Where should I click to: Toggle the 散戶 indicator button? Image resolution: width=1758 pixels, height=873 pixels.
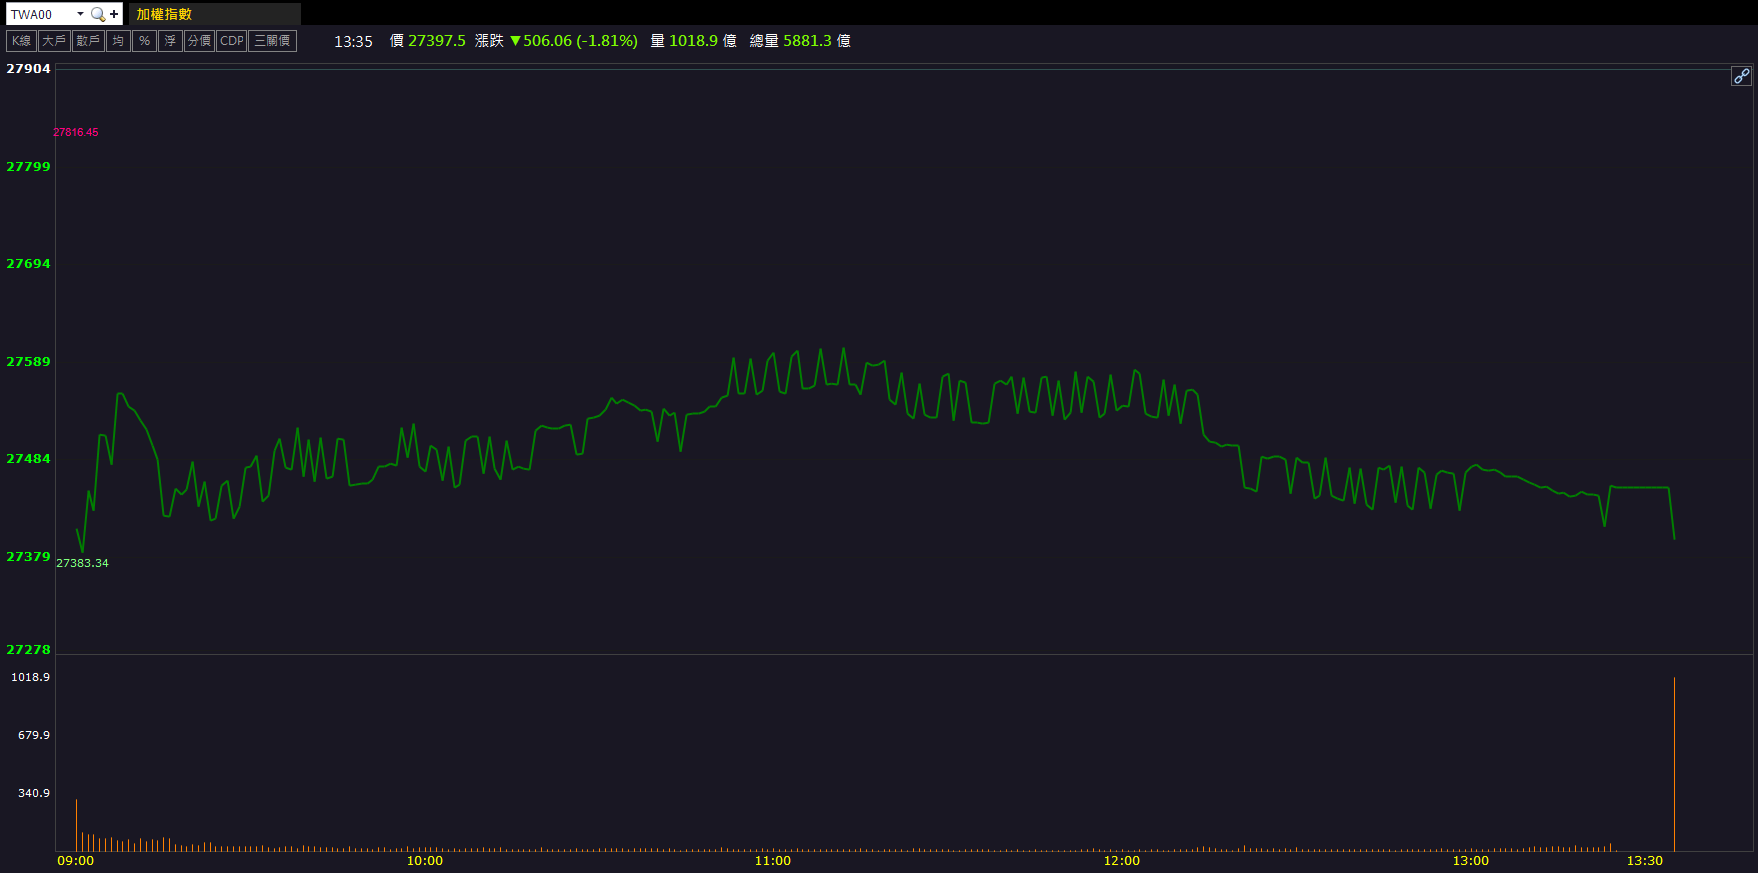[88, 41]
